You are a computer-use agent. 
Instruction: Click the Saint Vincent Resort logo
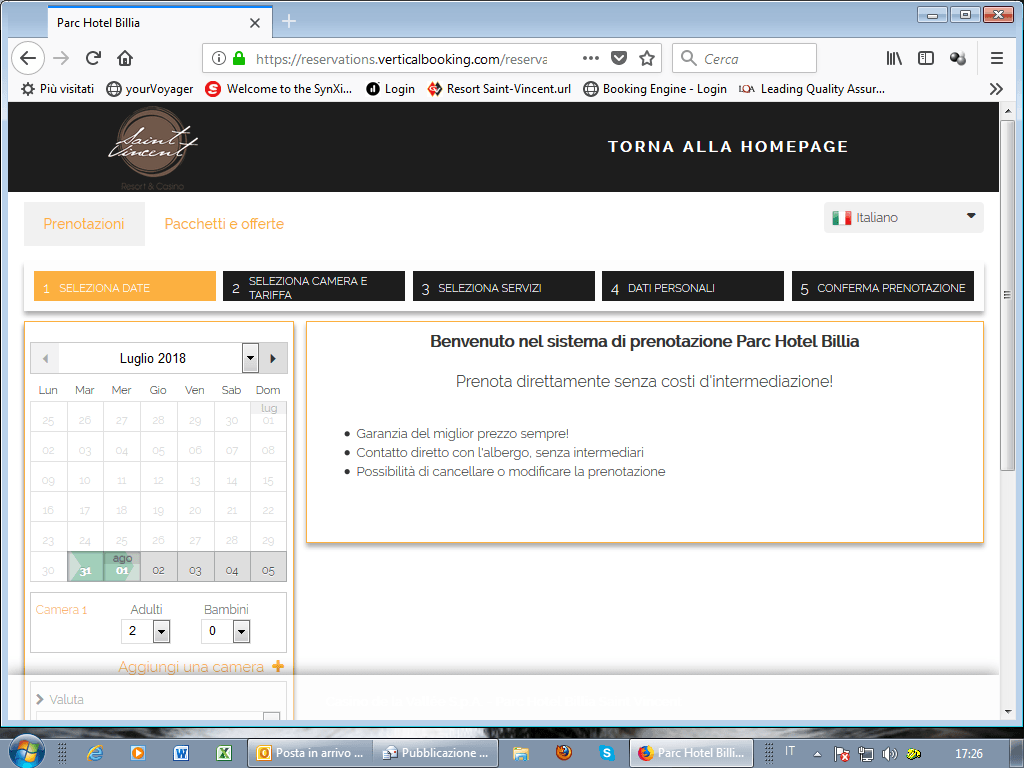point(153,147)
